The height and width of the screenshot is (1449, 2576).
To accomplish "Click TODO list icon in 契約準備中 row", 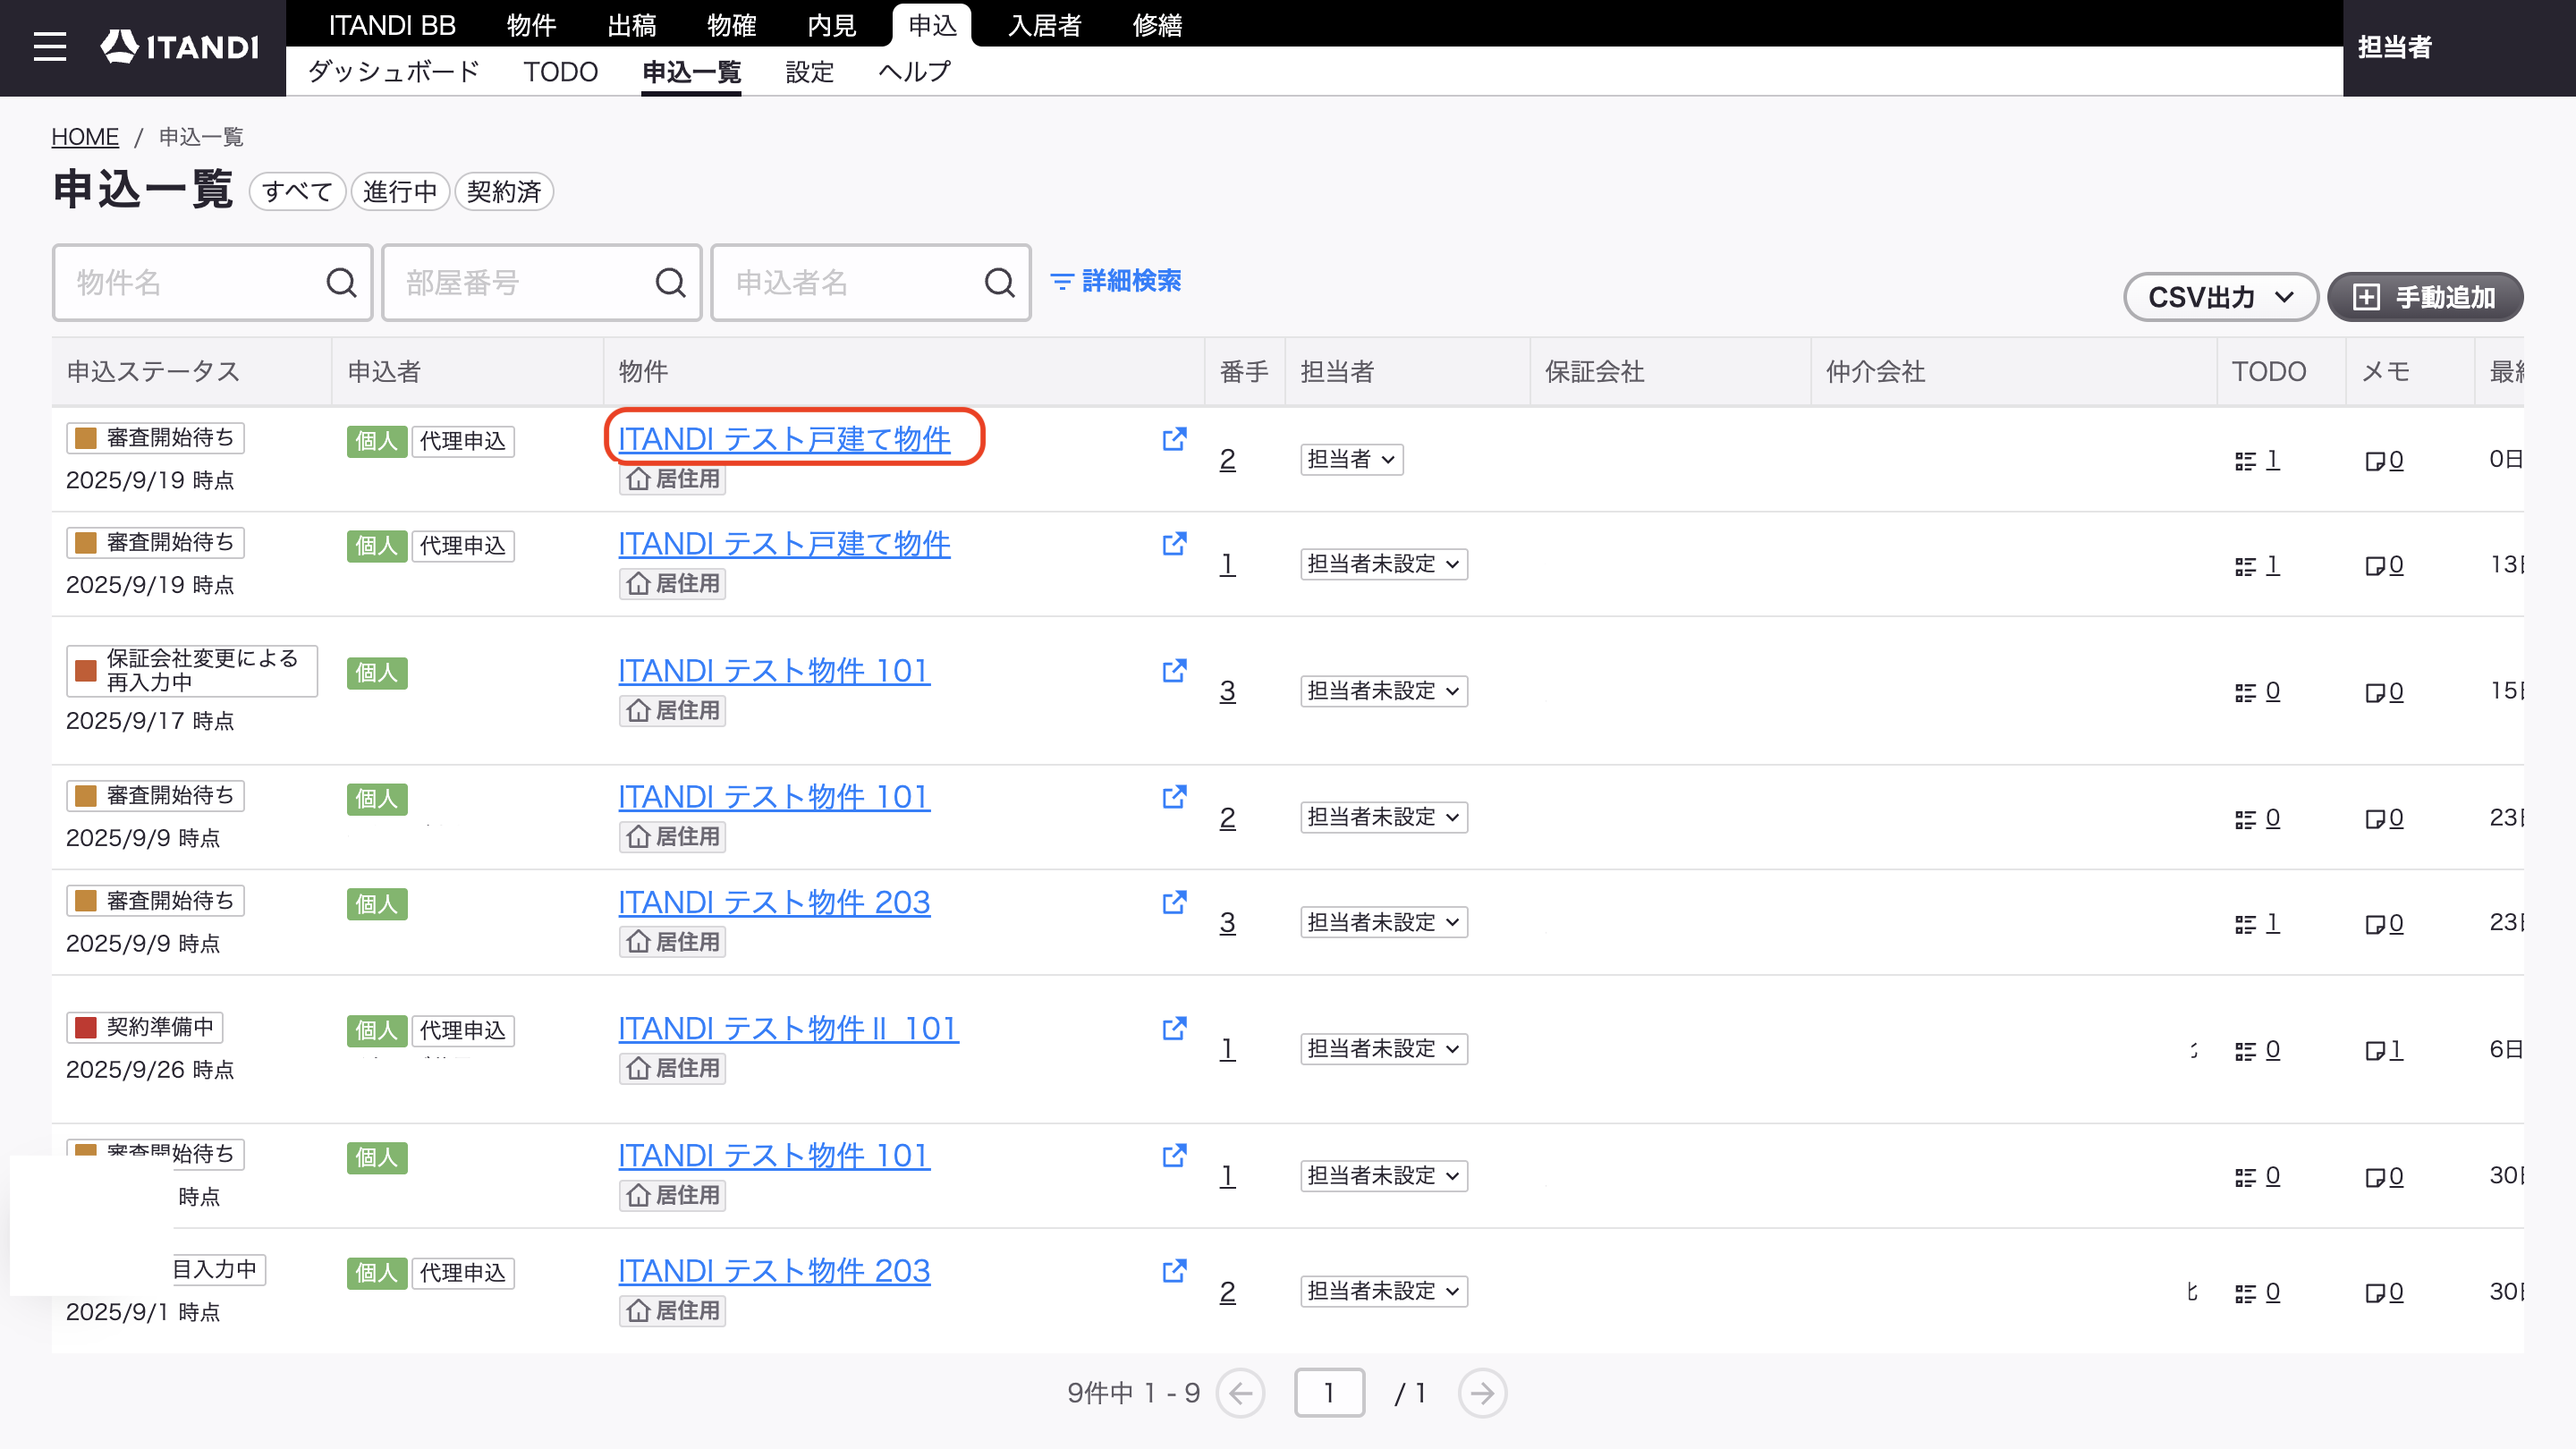I will pyautogui.click(x=2245, y=1051).
